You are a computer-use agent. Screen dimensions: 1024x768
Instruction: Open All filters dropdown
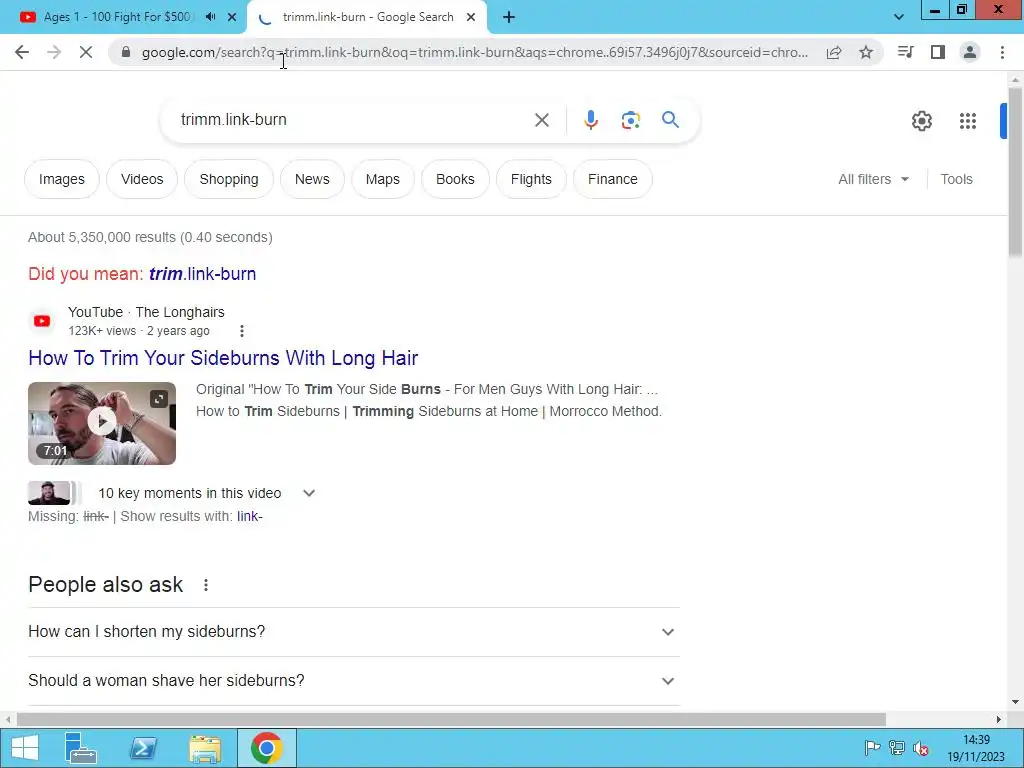873,179
